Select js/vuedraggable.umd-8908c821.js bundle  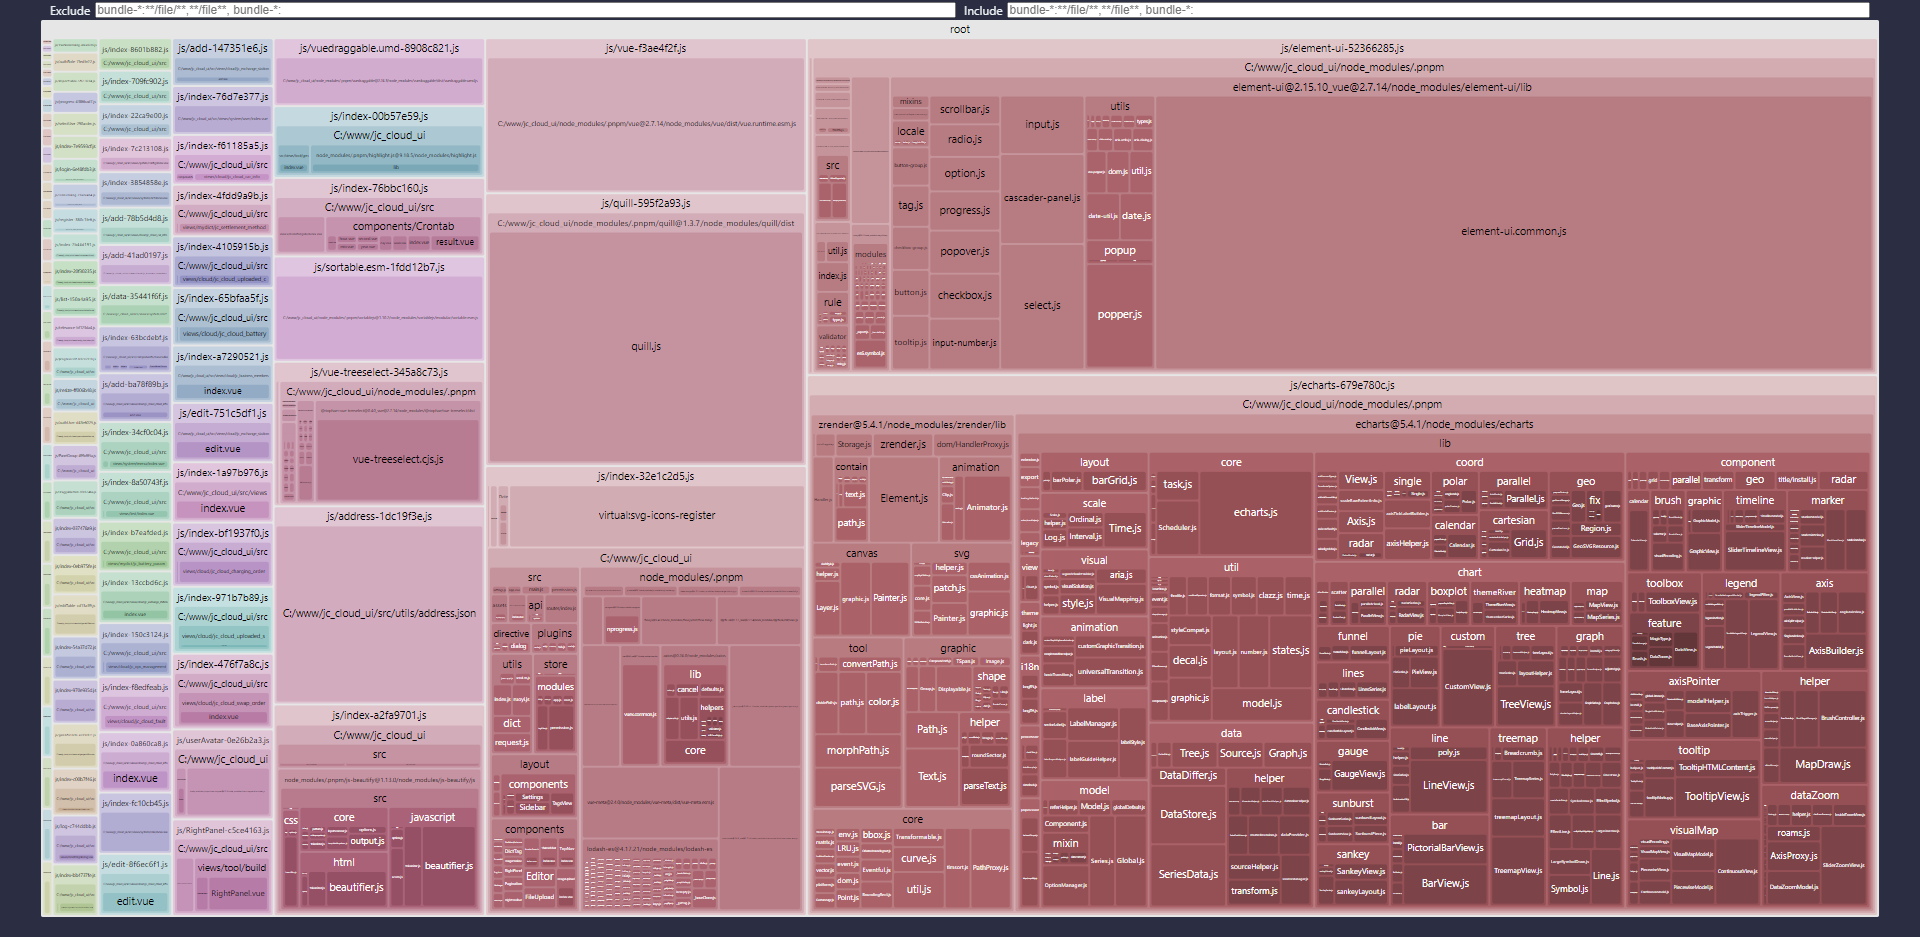[379, 48]
